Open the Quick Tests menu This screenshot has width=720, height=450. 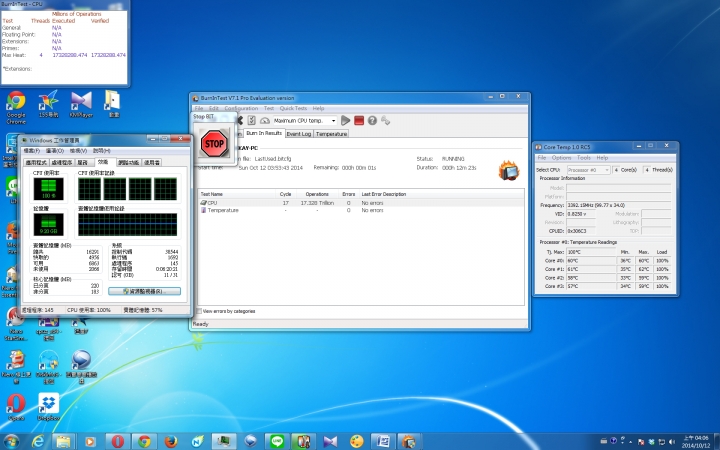click(x=293, y=108)
